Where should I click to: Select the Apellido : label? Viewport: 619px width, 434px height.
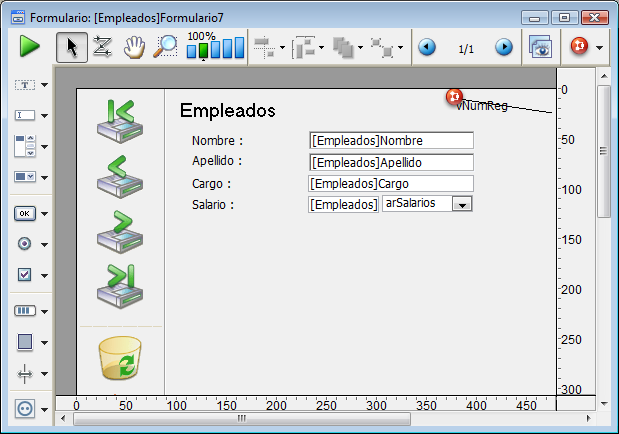click(x=217, y=161)
